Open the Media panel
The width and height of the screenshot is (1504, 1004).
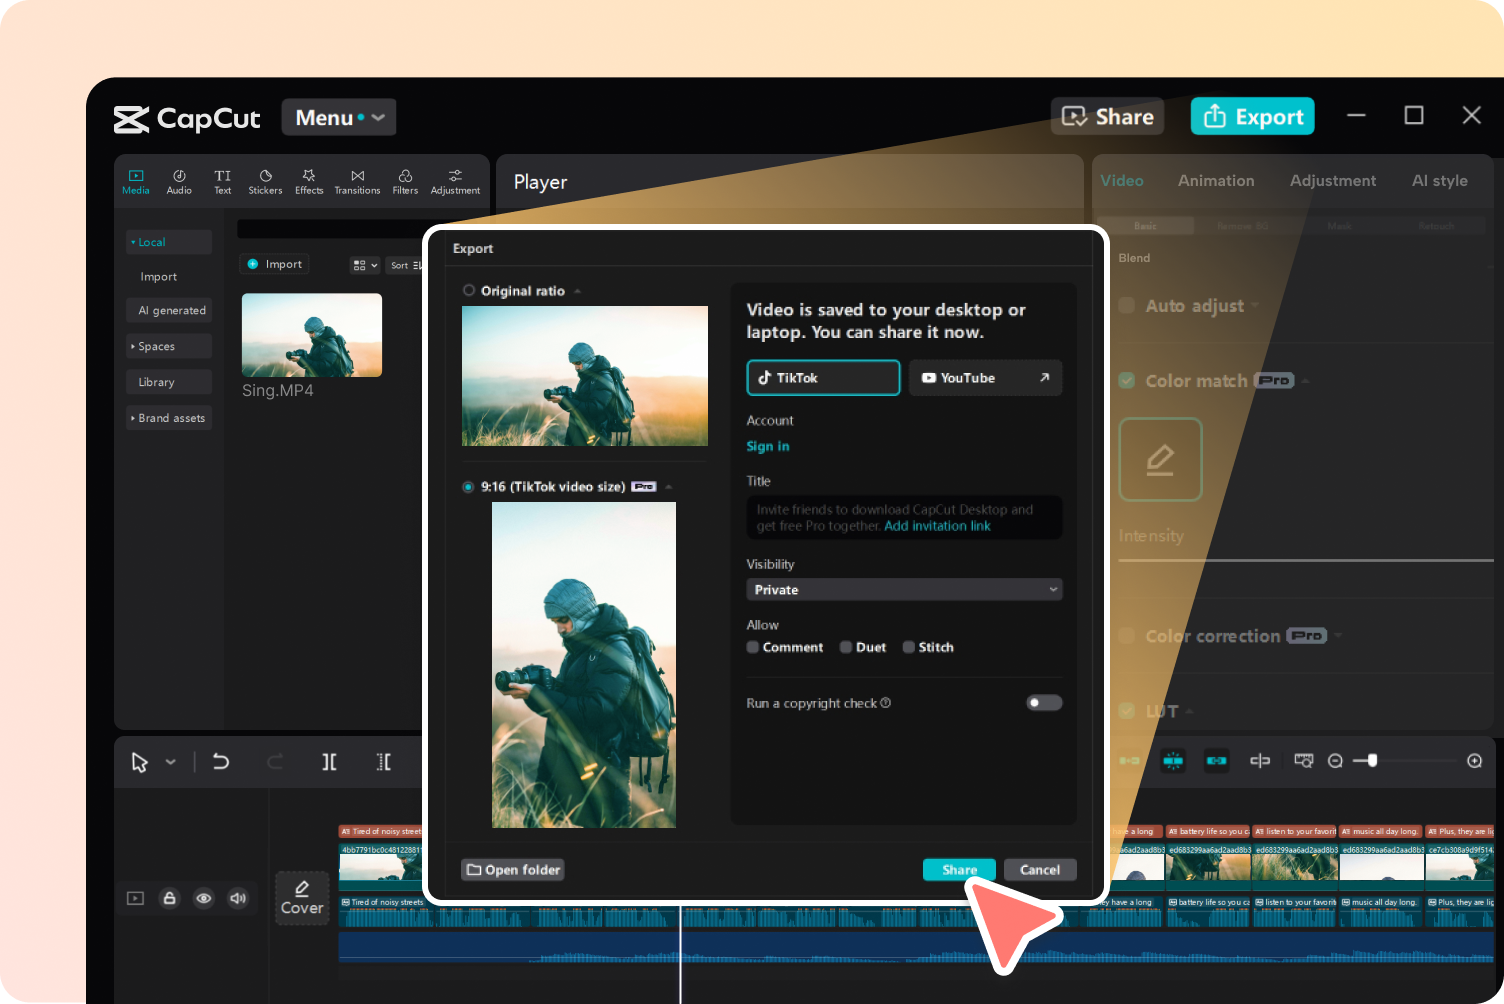136,182
